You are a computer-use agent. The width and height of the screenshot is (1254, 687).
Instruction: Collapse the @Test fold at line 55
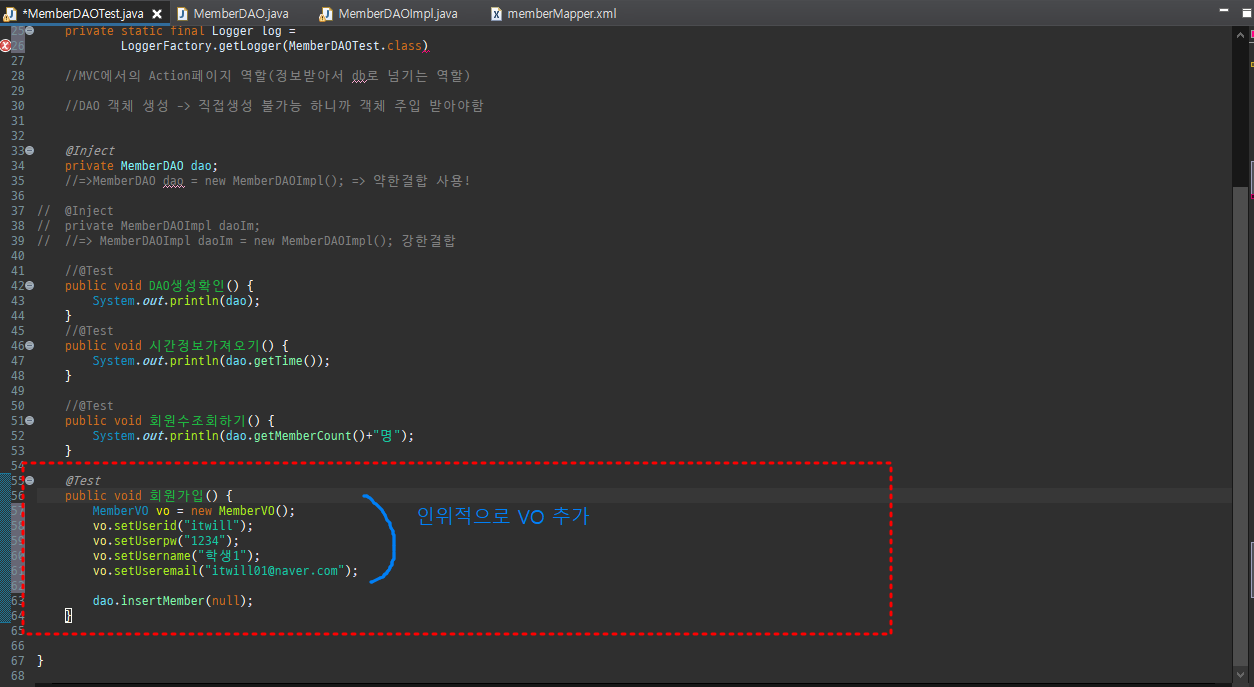29,481
